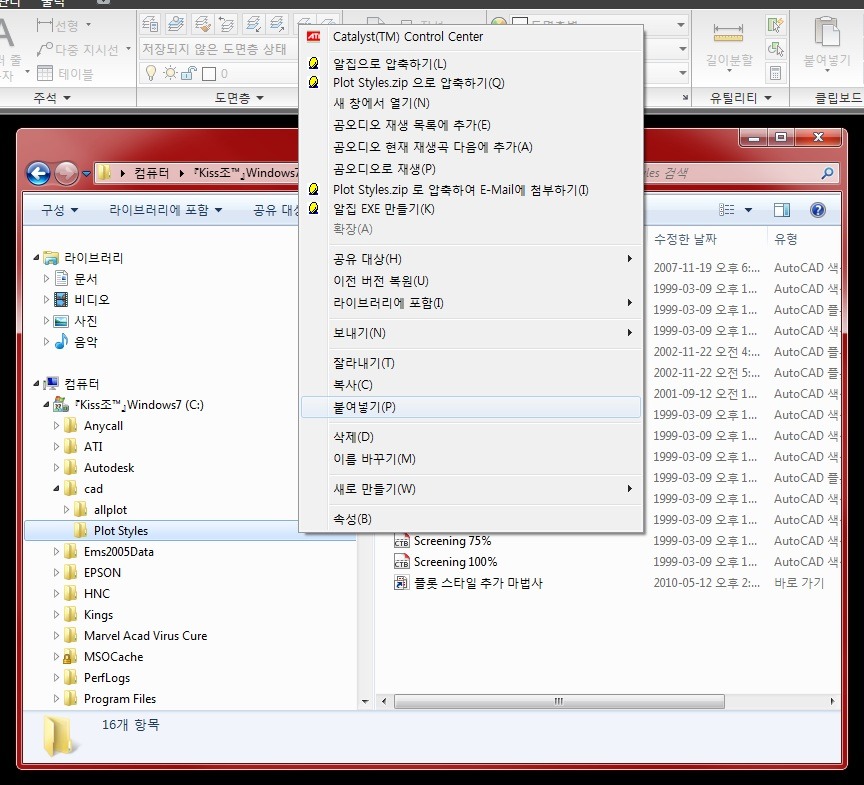This screenshot has width=864, height=785.
Task: Select the Autodesk folder in tree
Action: click(x=109, y=468)
